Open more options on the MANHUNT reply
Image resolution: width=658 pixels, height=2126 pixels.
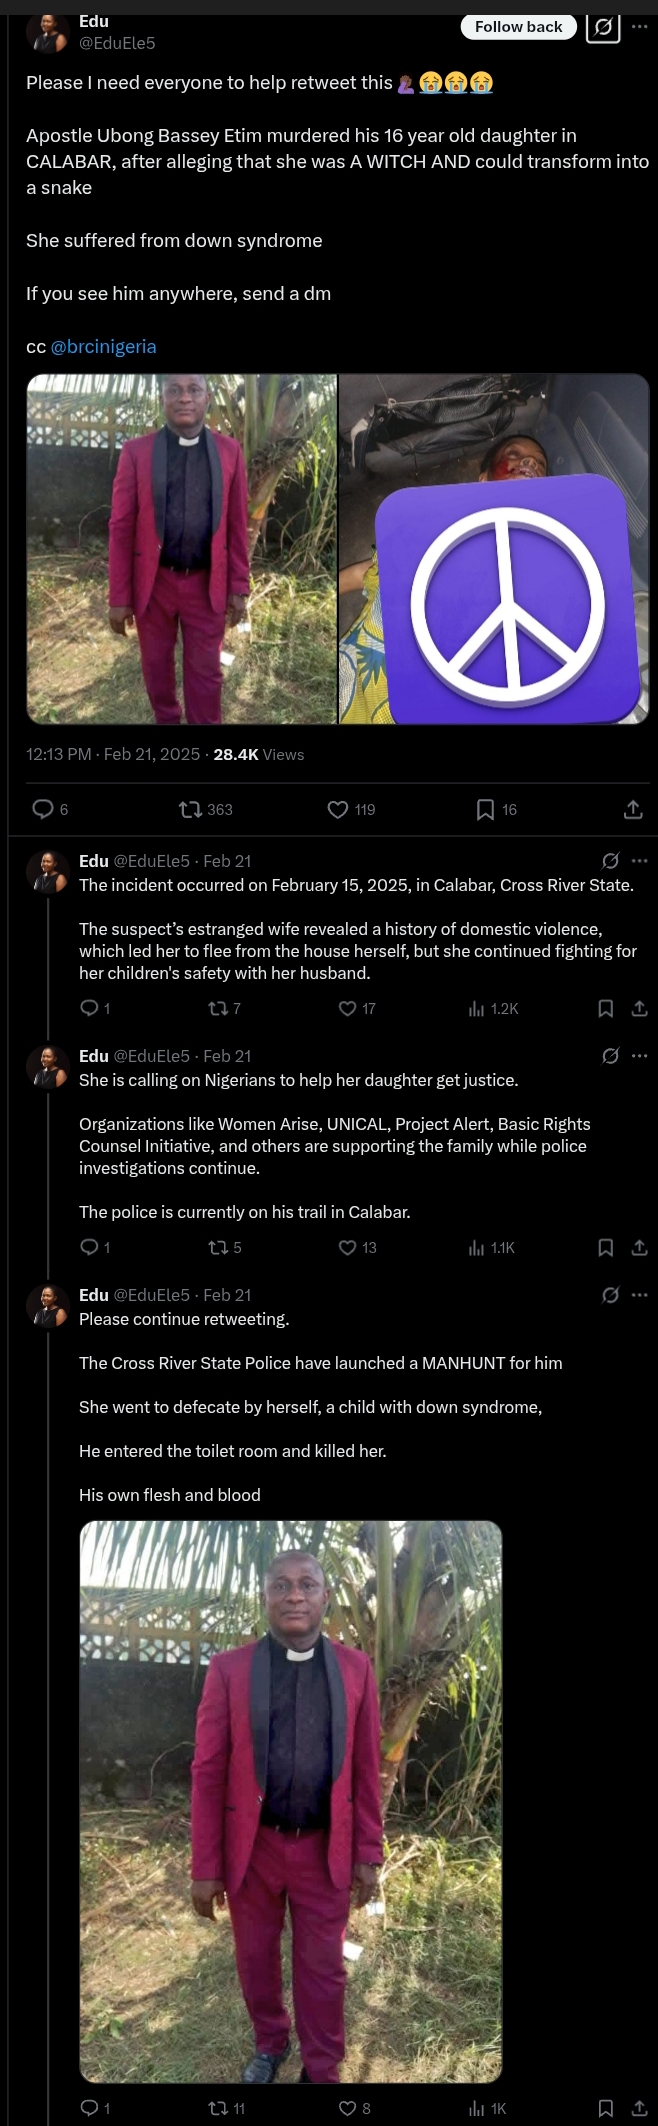pyautogui.click(x=640, y=1295)
